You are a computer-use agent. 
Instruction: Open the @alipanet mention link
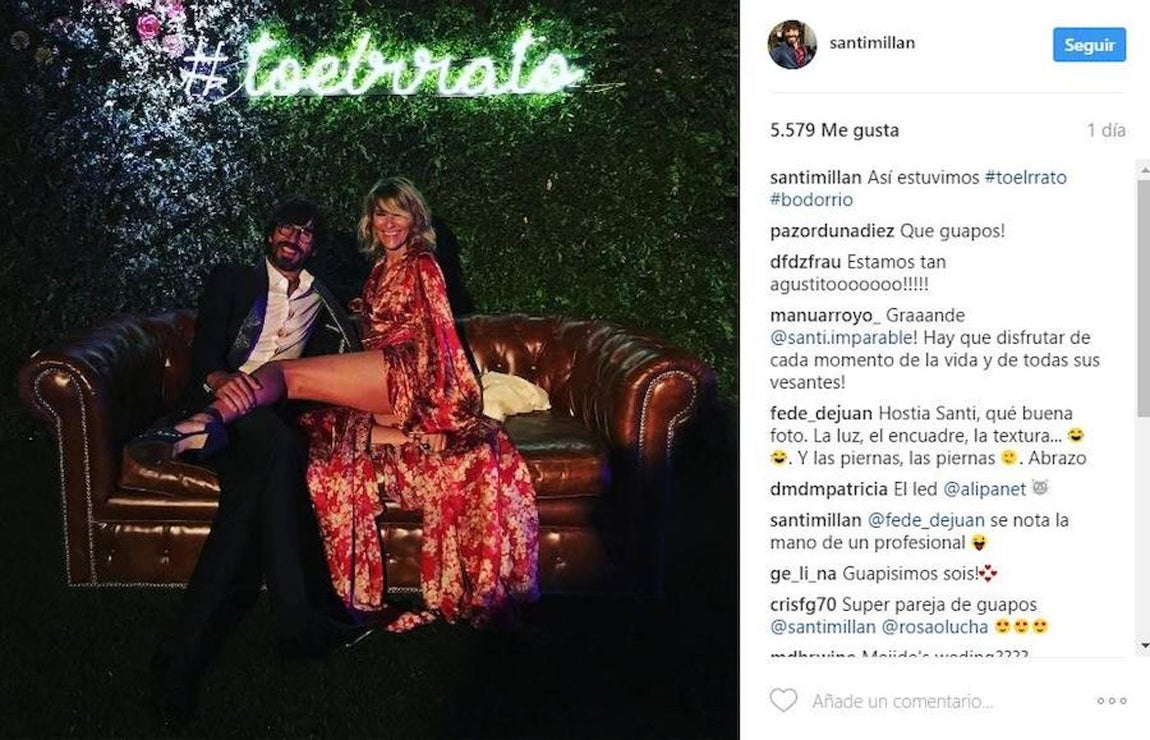[x=984, y=488]
